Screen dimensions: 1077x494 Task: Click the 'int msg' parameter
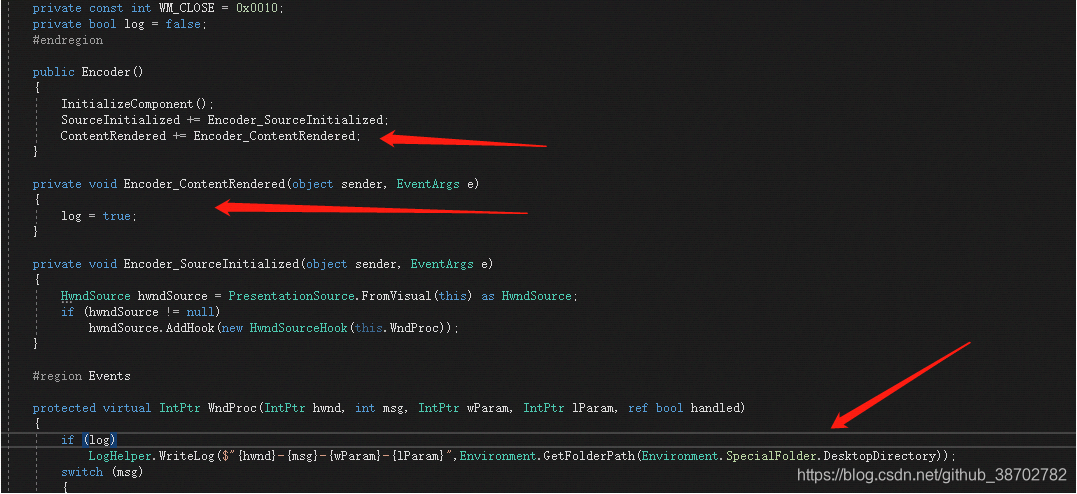pos(381,408)
